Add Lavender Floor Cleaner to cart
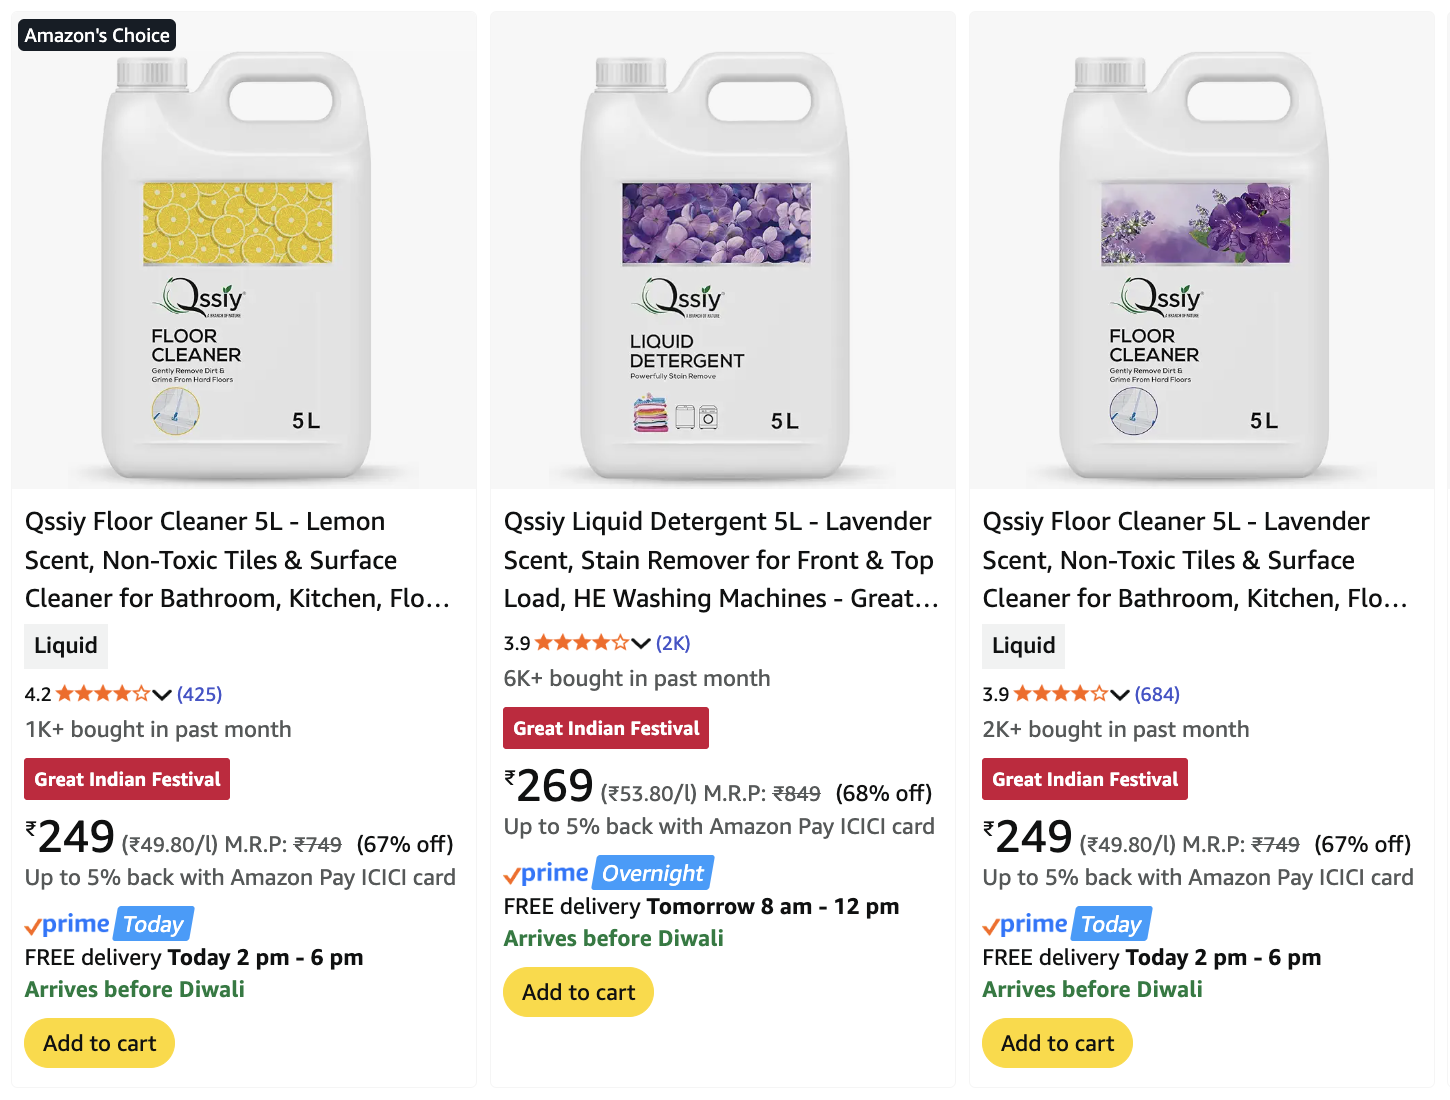 click(x=1057, y=1043)
